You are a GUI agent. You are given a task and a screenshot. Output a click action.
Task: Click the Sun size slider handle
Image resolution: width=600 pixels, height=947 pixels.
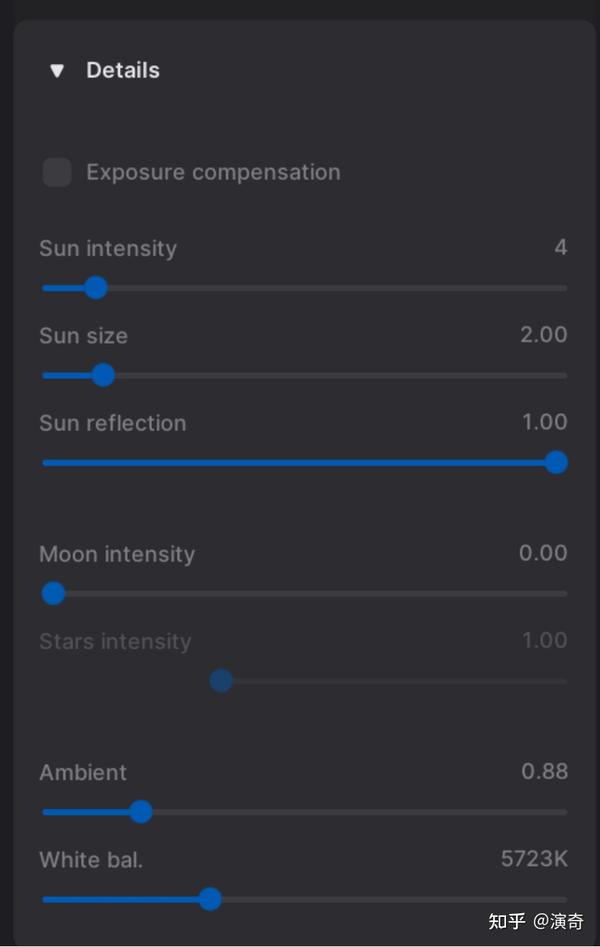tap(103, 376)
